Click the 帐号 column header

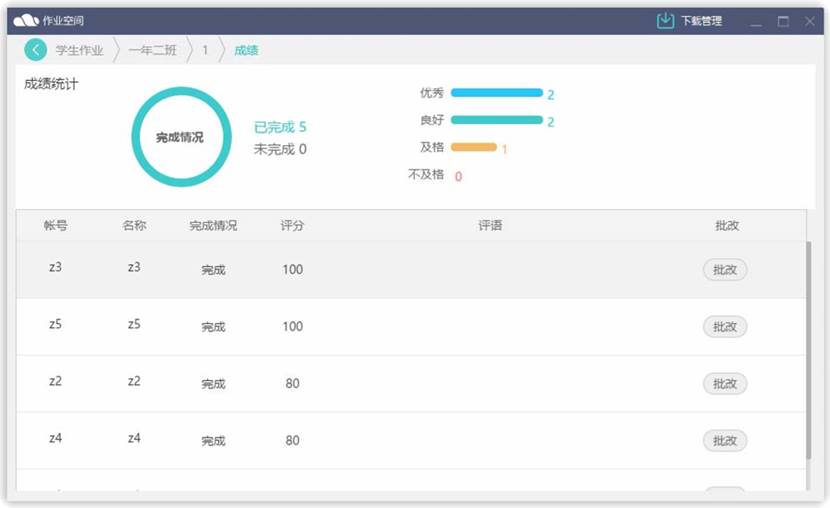pos(56,225)
